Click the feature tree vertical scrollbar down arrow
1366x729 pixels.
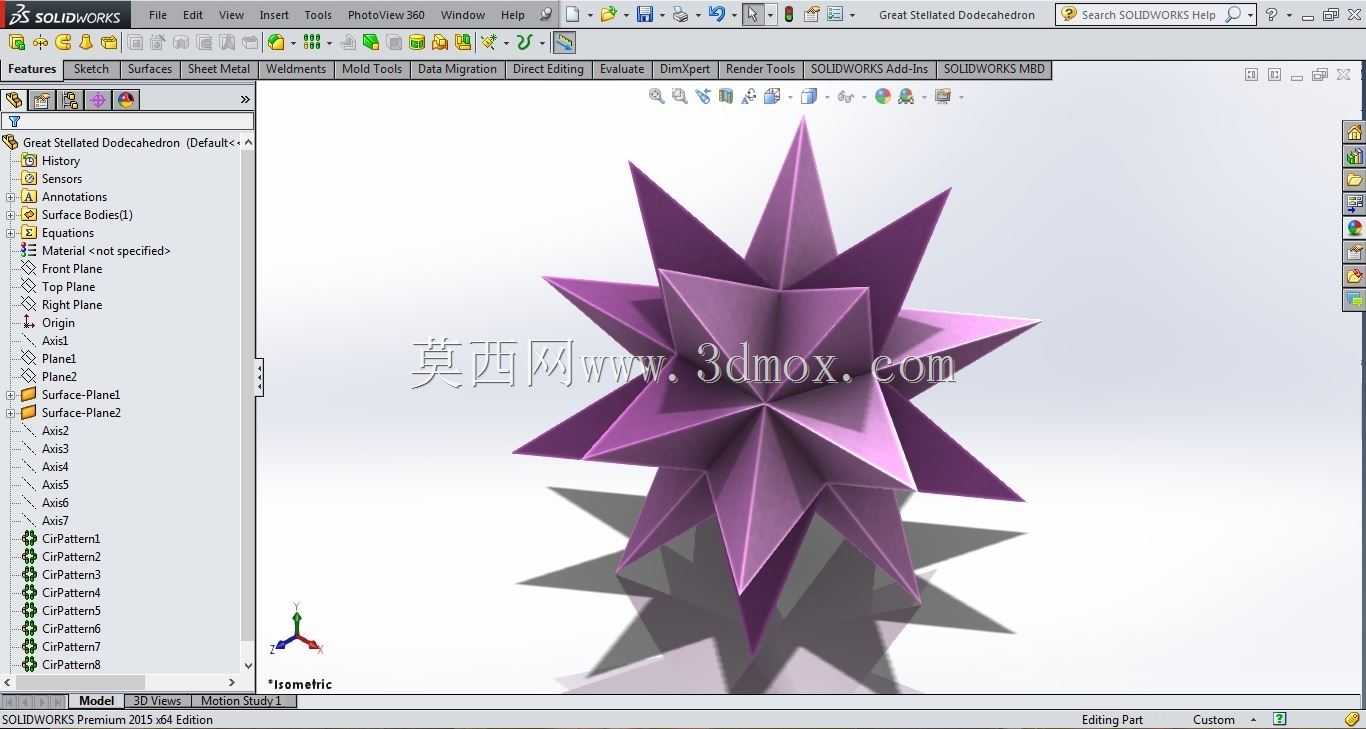(x=248, y=665)
